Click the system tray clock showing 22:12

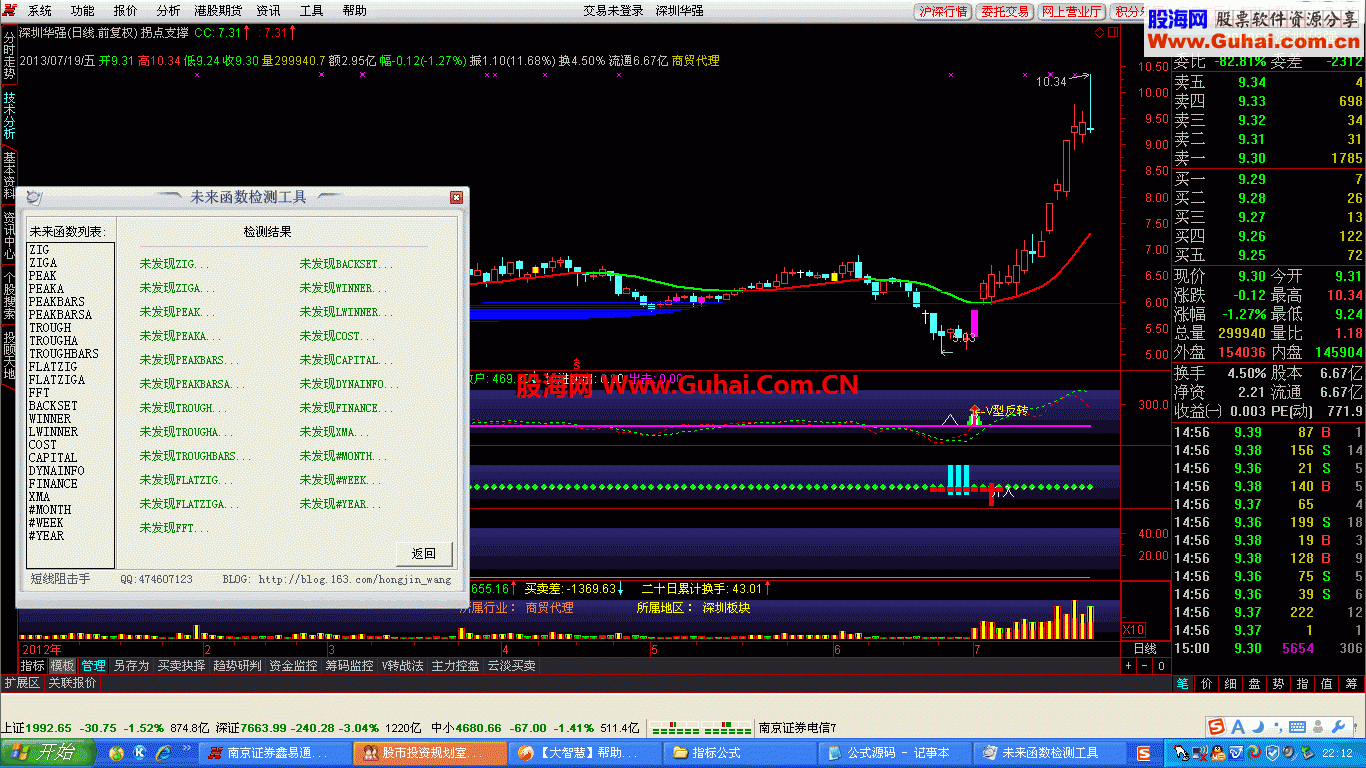click(1337, 752)
